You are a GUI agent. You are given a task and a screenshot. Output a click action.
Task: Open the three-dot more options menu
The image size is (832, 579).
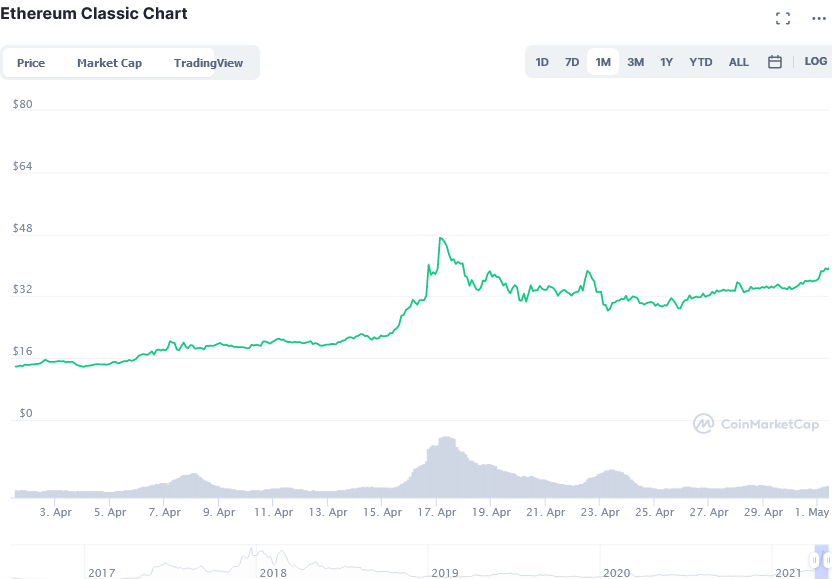click(819, 19)
